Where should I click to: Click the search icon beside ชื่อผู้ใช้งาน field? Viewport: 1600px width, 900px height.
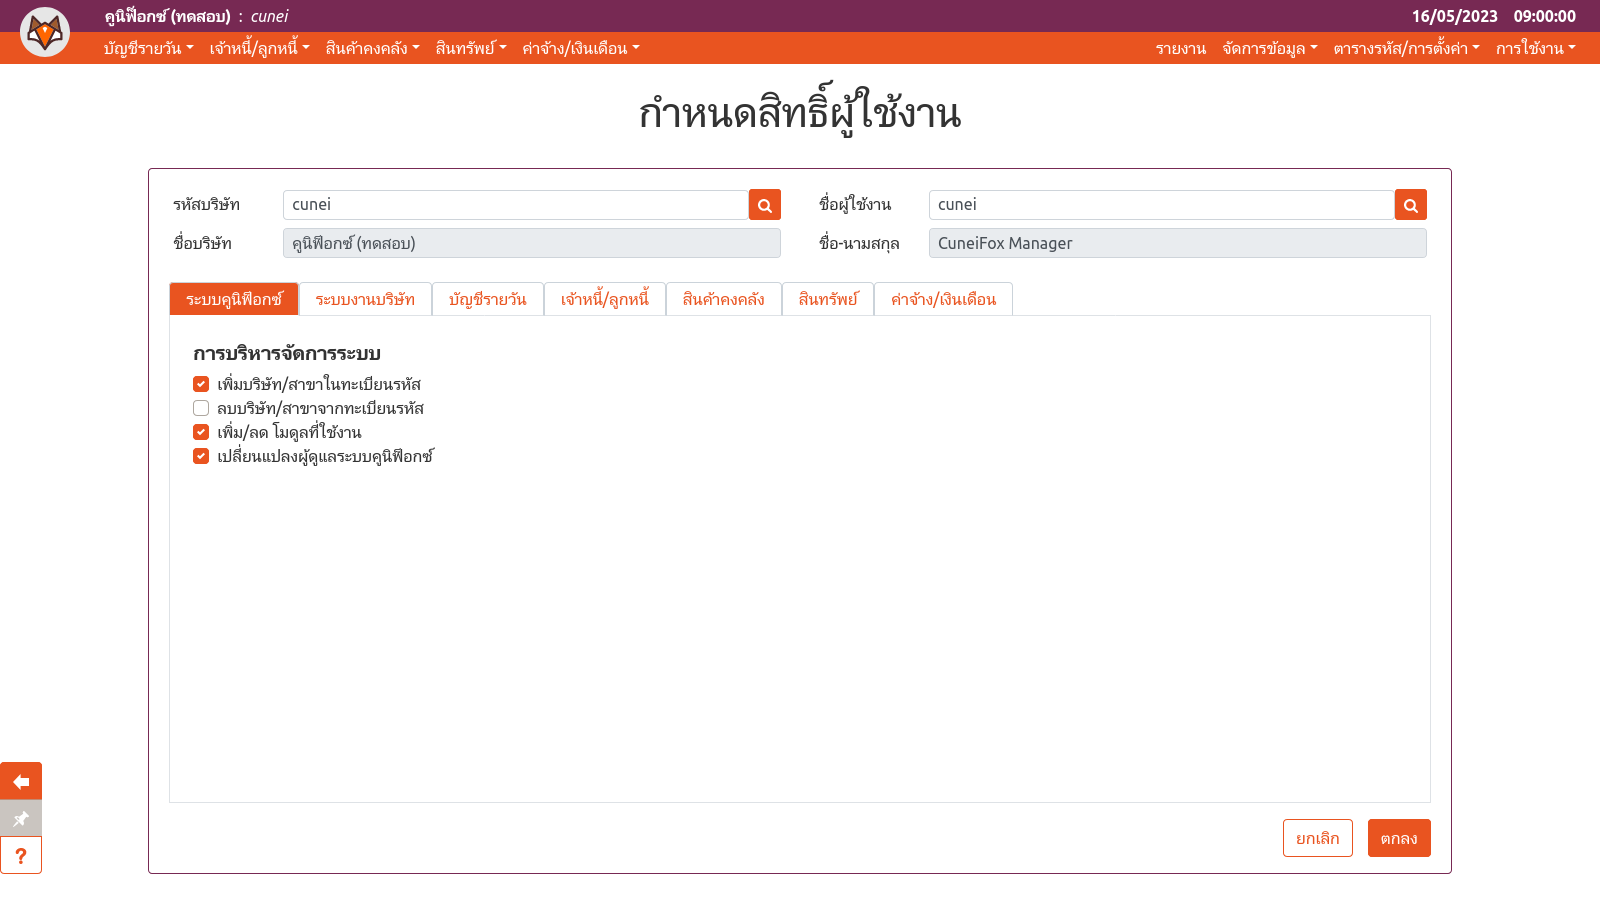pos(1411,205)
